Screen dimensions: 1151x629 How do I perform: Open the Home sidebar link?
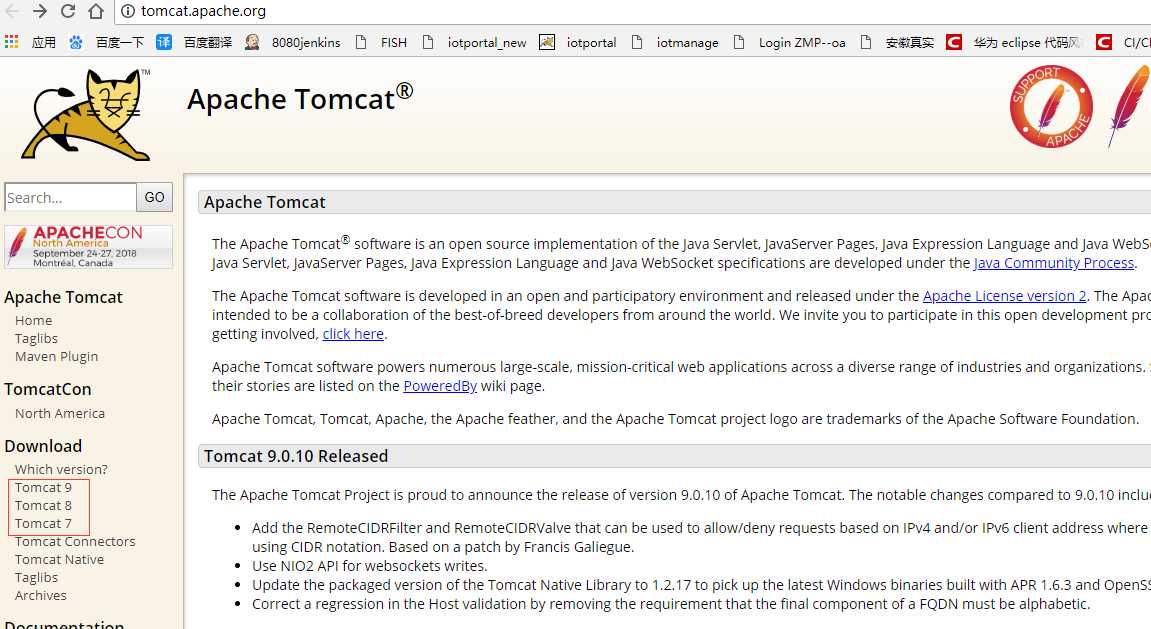(33, 321)
